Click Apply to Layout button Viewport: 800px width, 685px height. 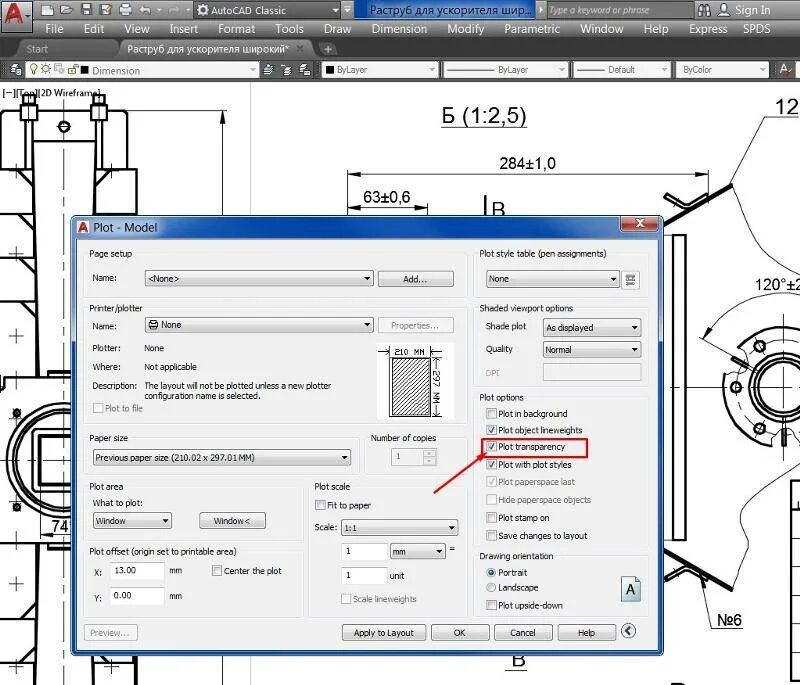[x=384, y=632]
